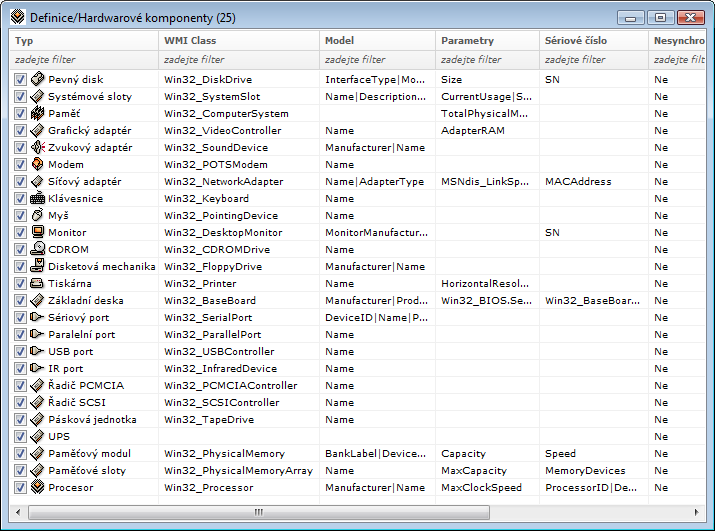Viewport: 715px width, 531px height.
Task: Click the Tiskárna printer icon
Action: 37,283
